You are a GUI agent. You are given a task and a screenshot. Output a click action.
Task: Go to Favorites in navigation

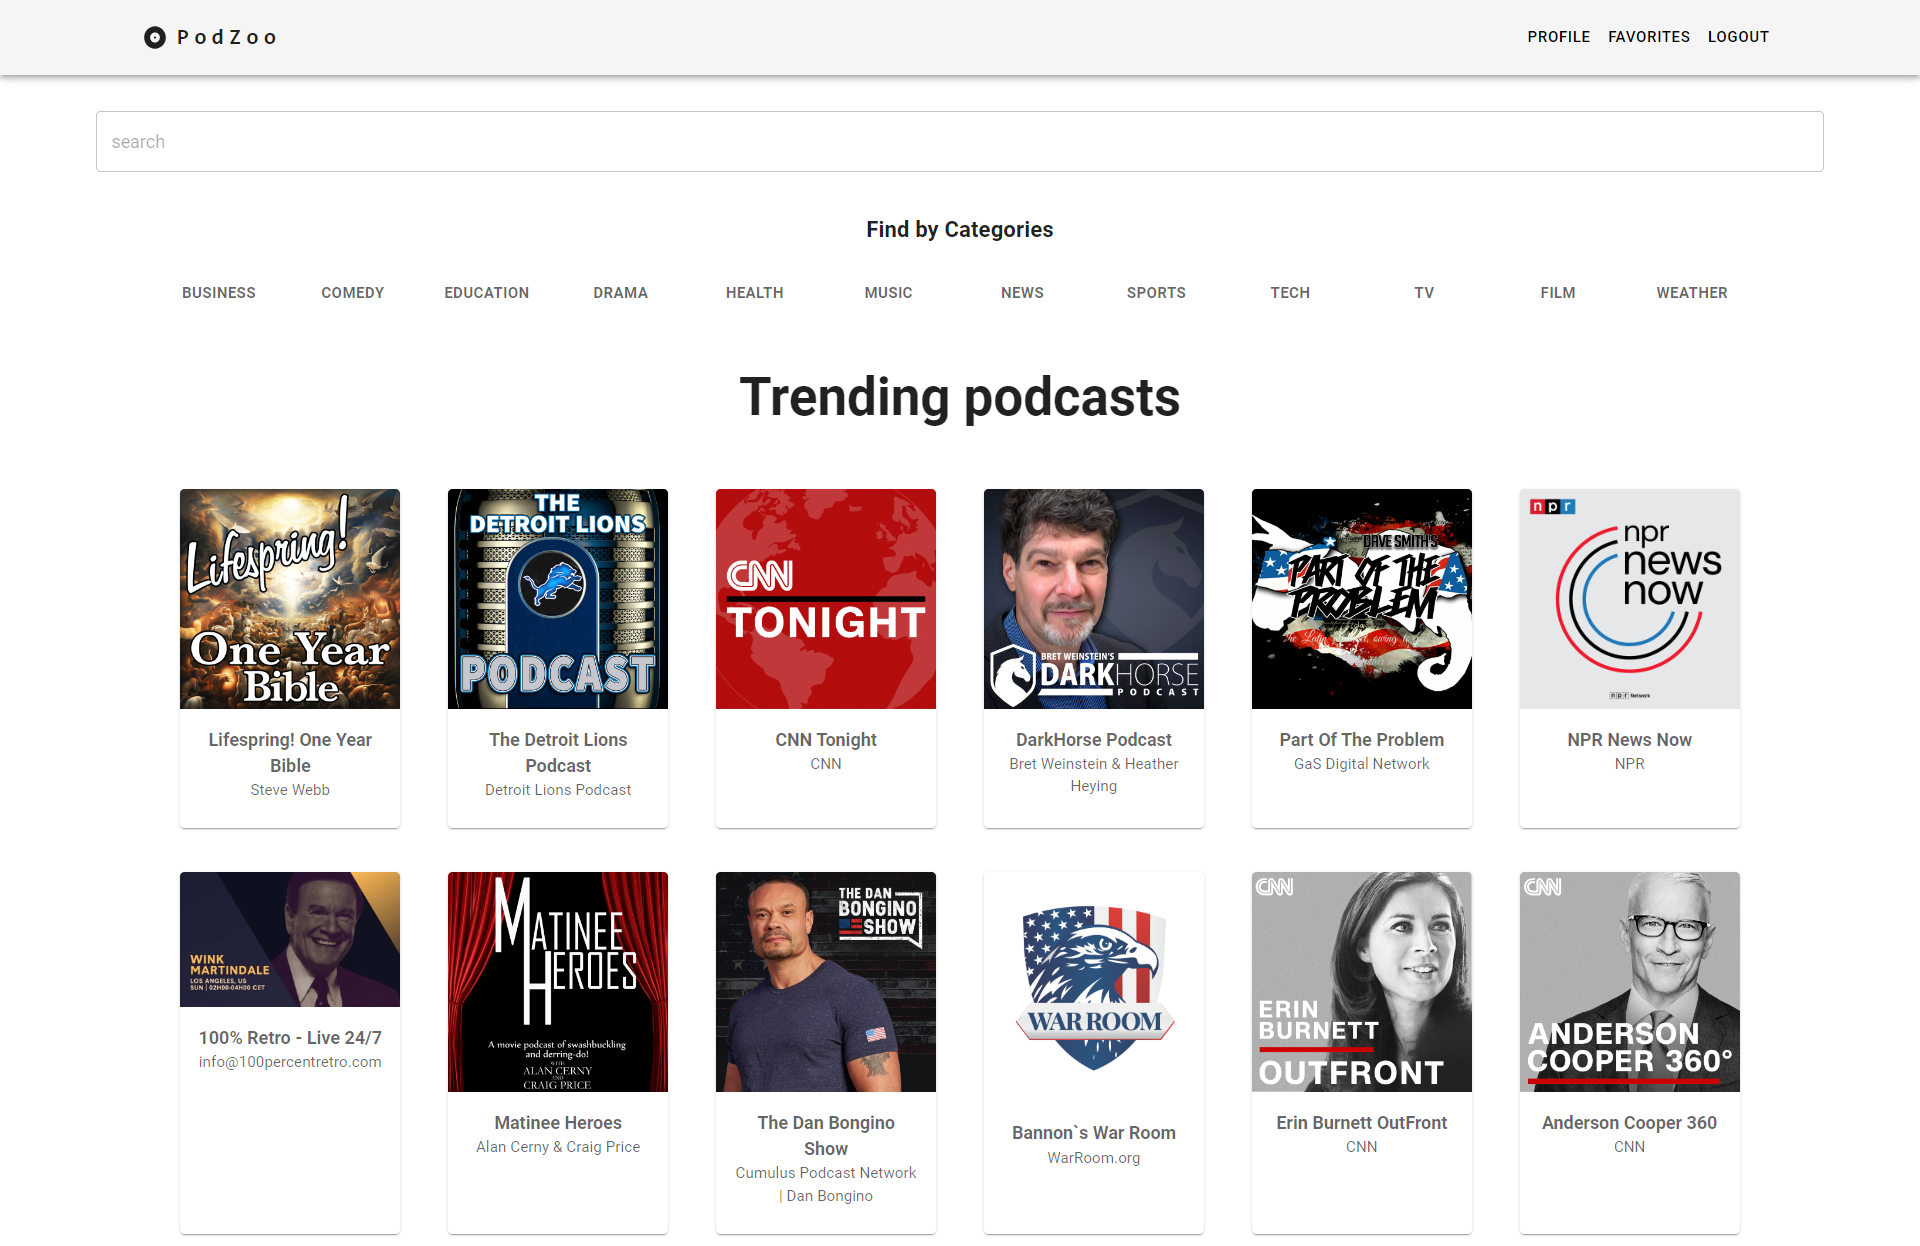tap(1648, 37)
